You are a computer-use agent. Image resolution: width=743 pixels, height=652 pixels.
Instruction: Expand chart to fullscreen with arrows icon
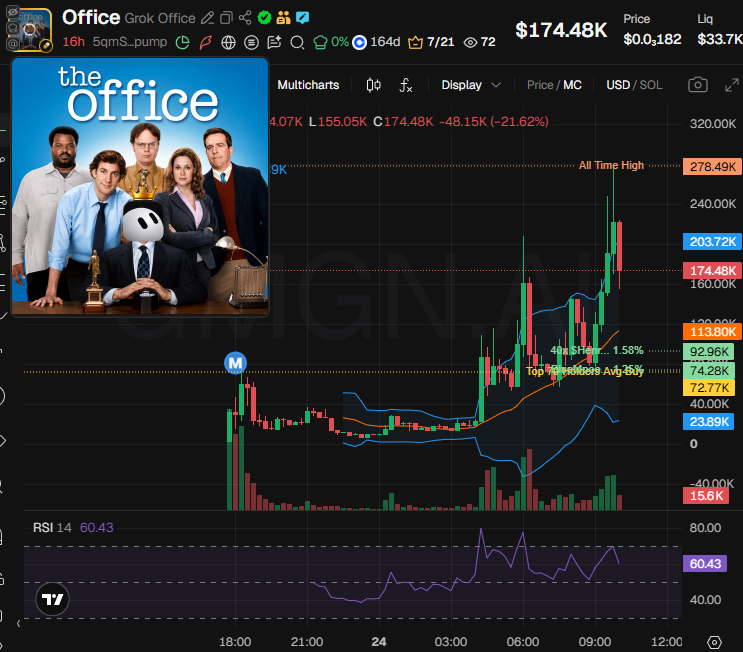click(x=732, y=85)
